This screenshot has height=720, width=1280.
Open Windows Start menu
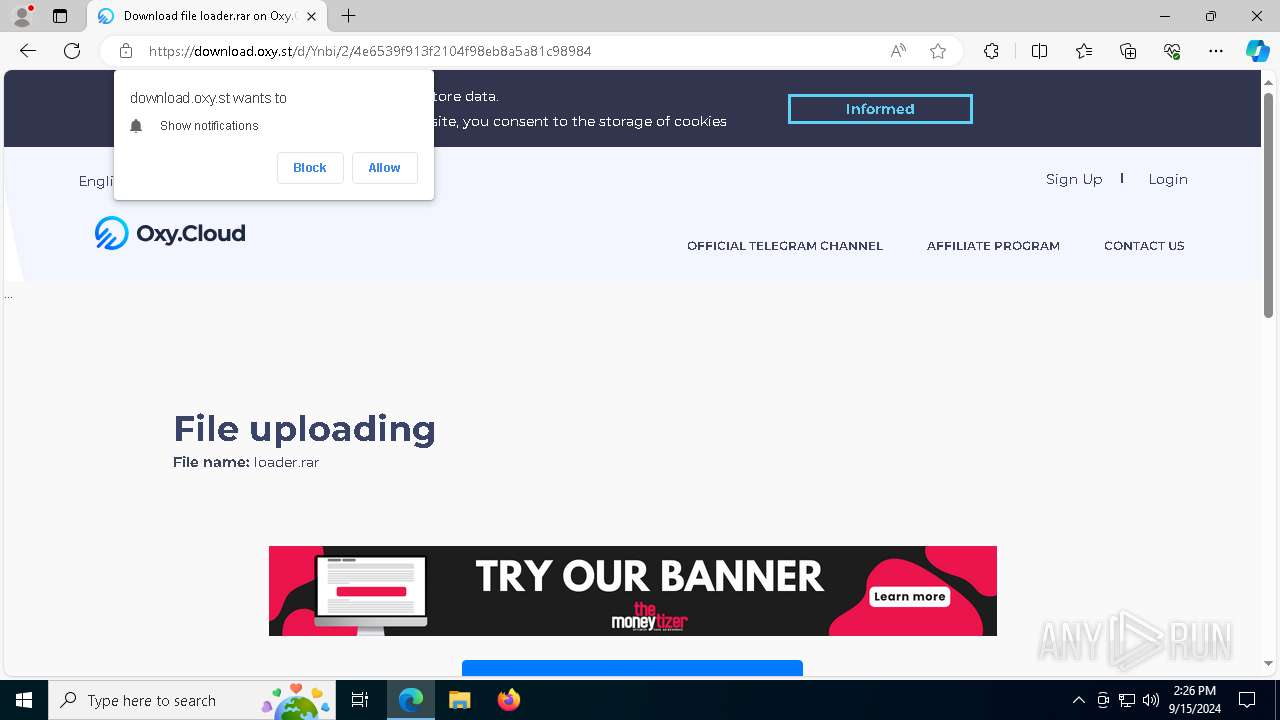click(x=24, y=700)
